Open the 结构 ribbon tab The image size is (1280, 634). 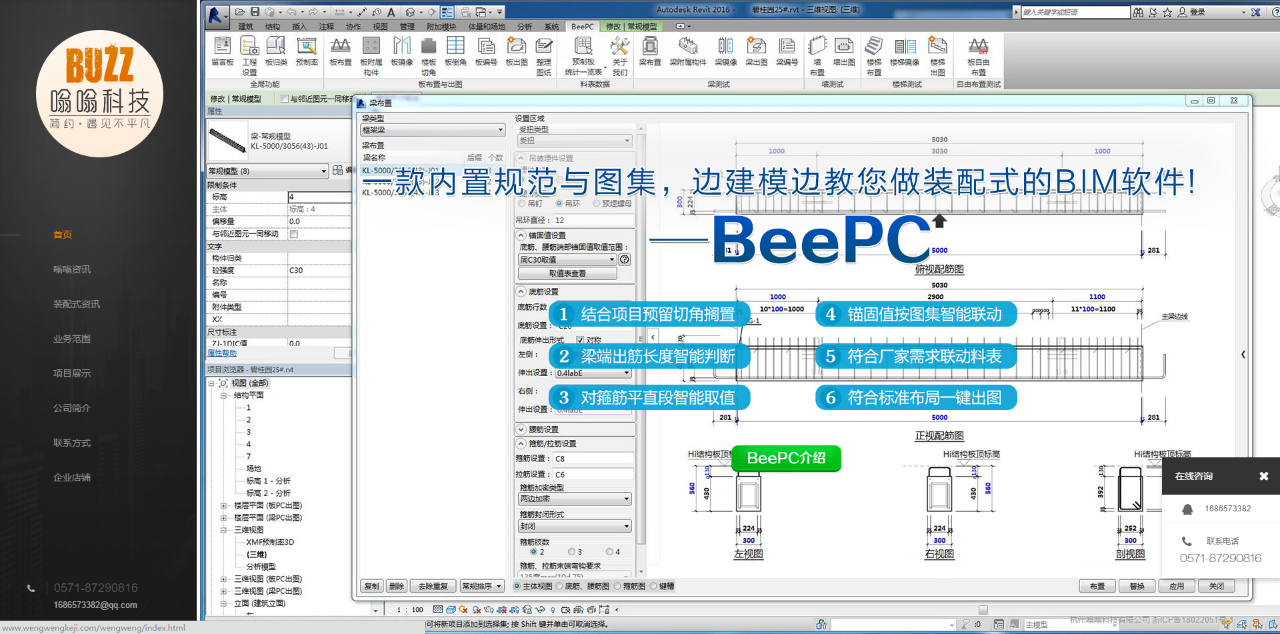tap(273, 26)
